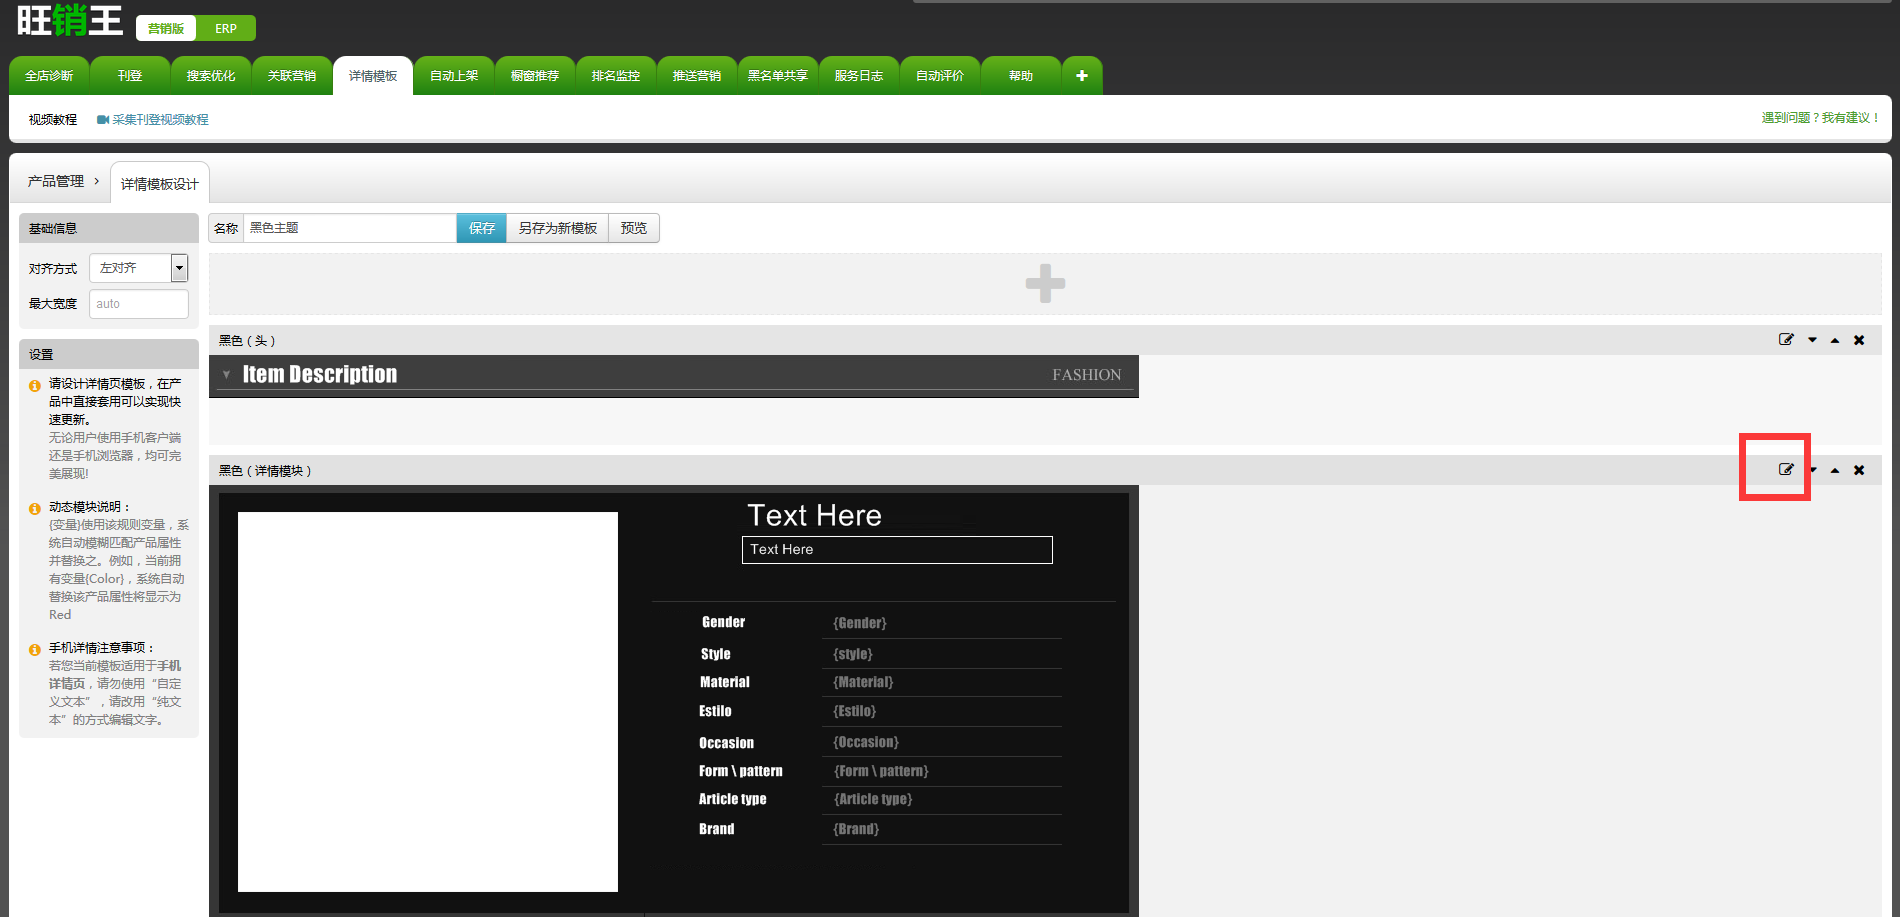Viewport: 1900px width, 917px height.
Task: Move the 黑色（详情模块） module down
Action: (x=1813, y=470)
